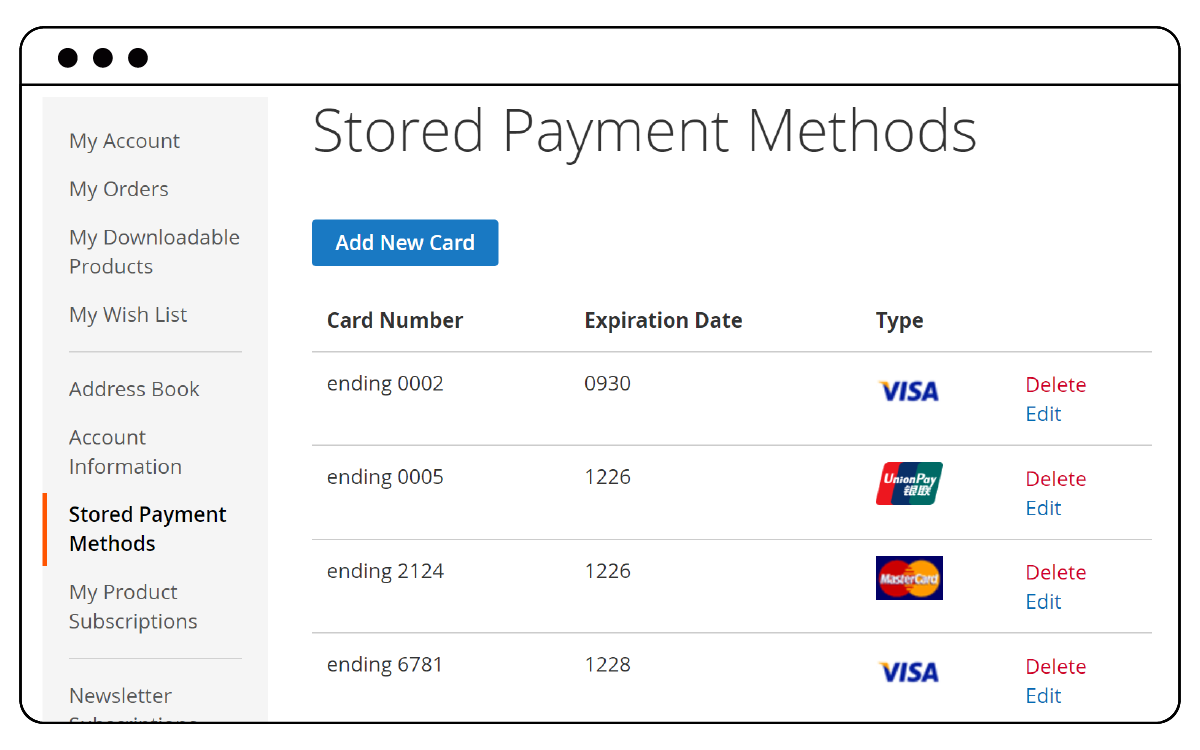
Task: Click the 'ending 2124' card number
Action: [x=385, y=571]
